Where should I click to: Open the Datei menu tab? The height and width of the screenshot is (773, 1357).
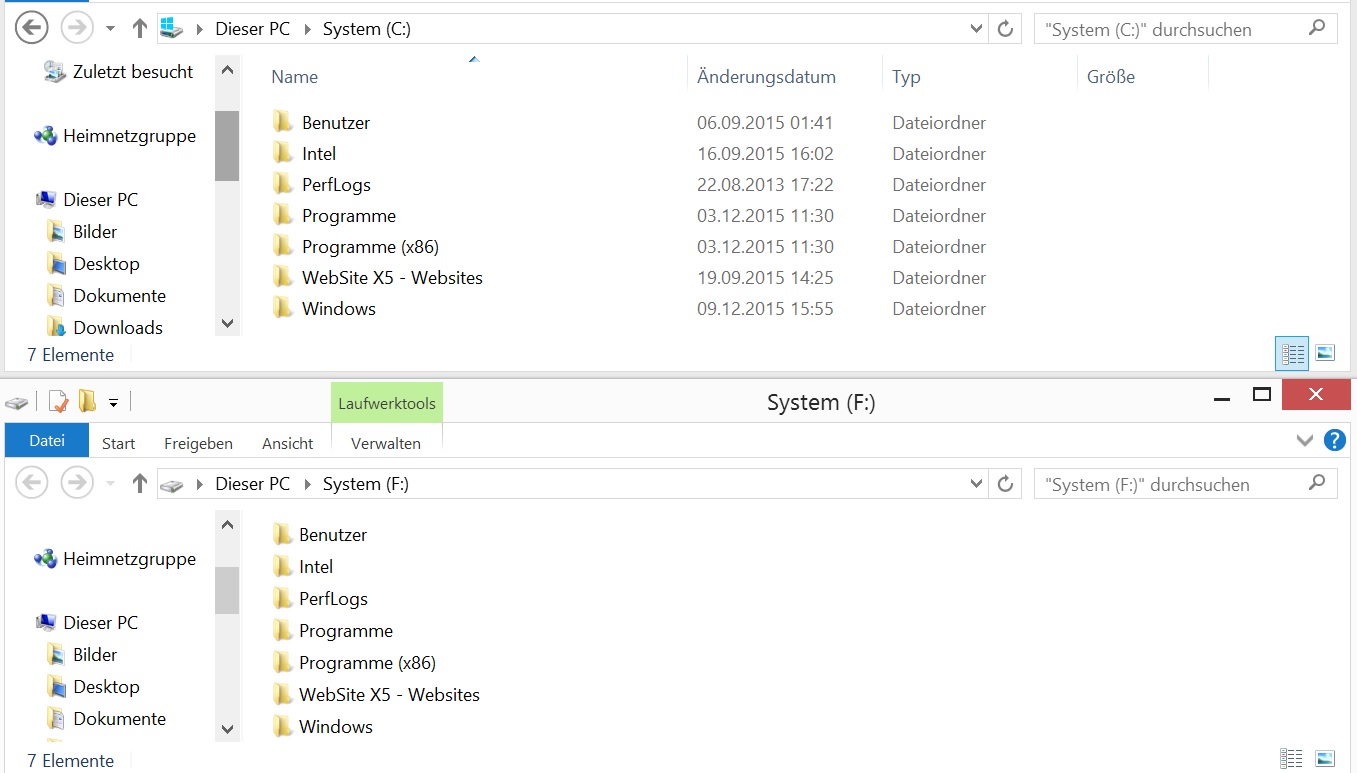click(x=47, y=441)
